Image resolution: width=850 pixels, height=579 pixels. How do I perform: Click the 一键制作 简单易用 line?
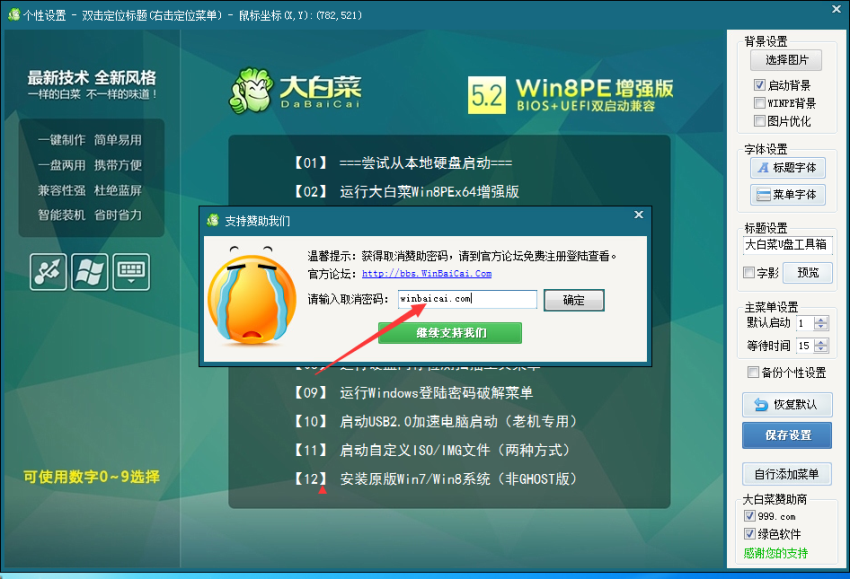click(x=90, y=140)
